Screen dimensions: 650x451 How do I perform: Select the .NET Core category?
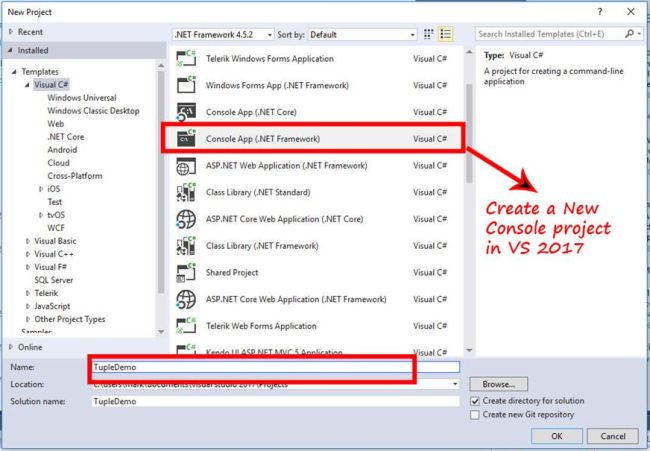[x=65, y=137]
